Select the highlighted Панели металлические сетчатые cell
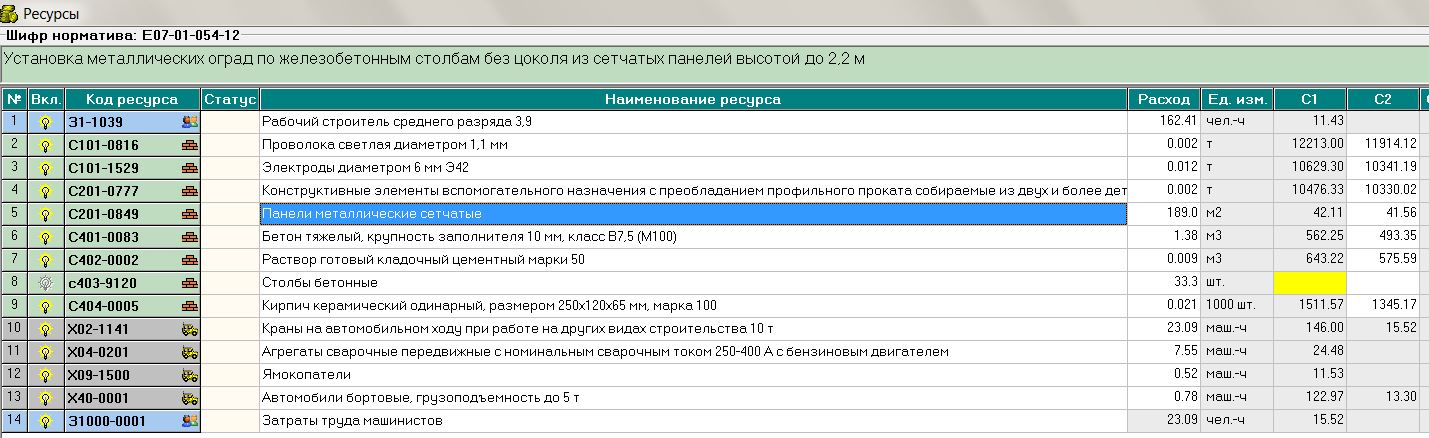 (x=693, y=214)
